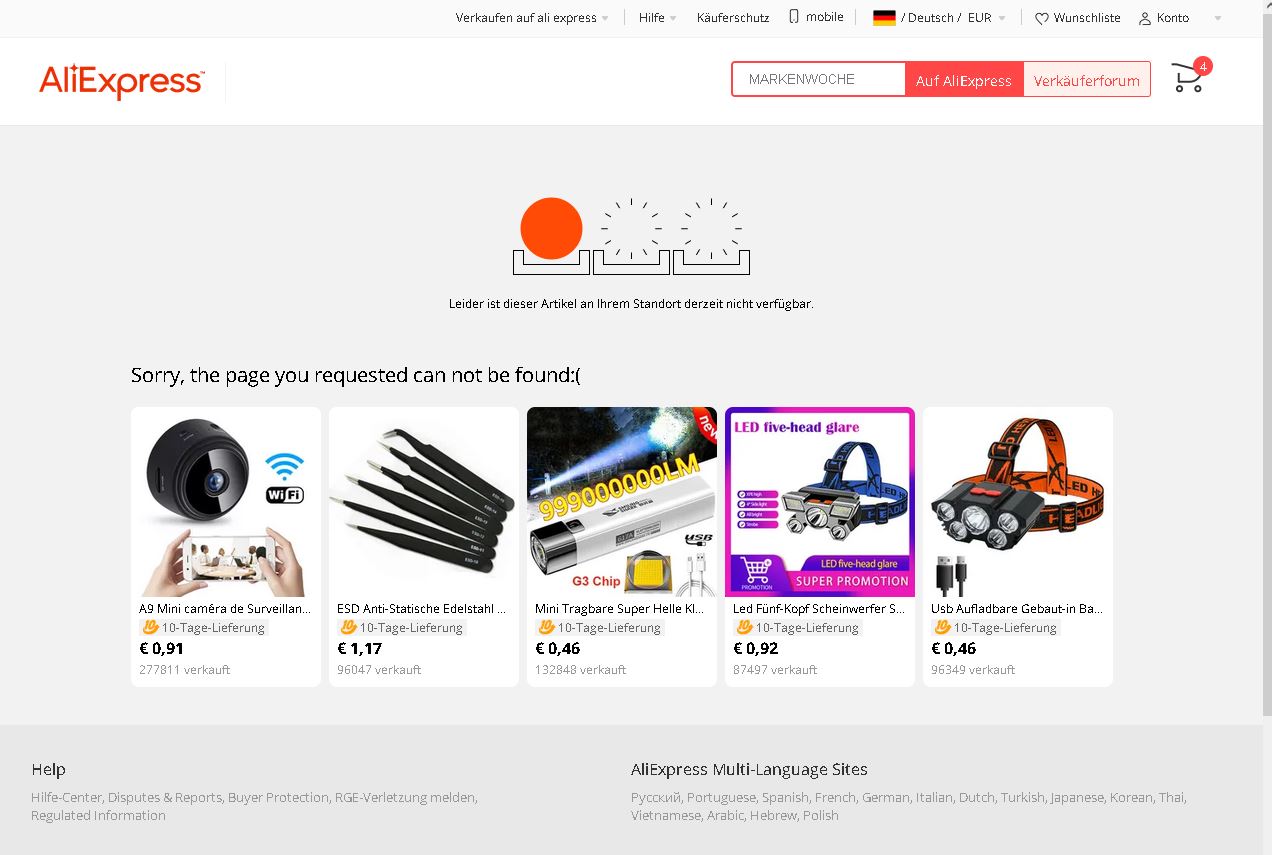The width and height of the screenshot is (1272, 855).
Task: Click the delivery badge on the A9 camera item
Action: pyautogui.click(x=203, y=628)
